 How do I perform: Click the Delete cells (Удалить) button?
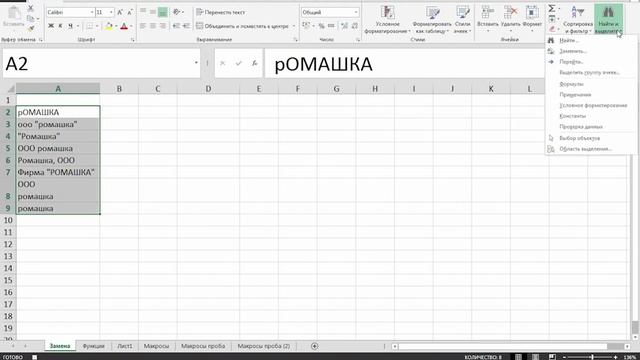coord(510,18)
